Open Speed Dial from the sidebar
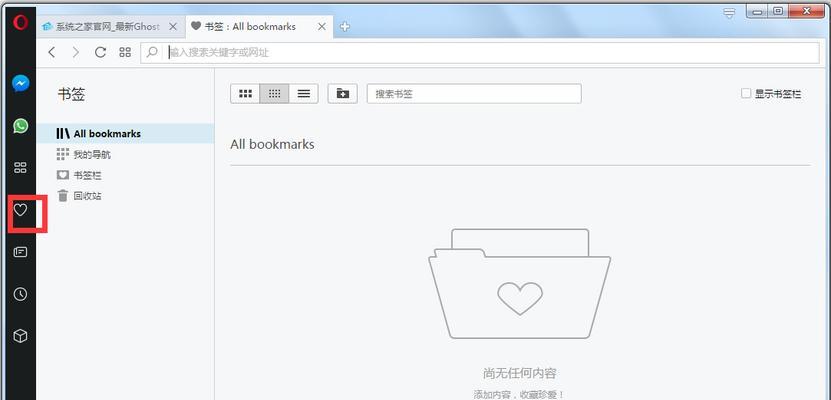This screenshot has height=400, width=831. 20,168
